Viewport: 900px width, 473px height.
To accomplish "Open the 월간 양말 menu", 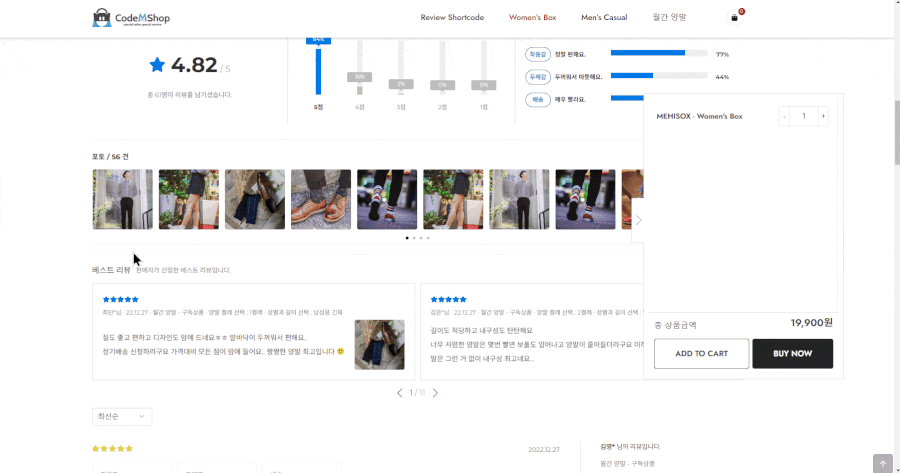I will (669, 17).
